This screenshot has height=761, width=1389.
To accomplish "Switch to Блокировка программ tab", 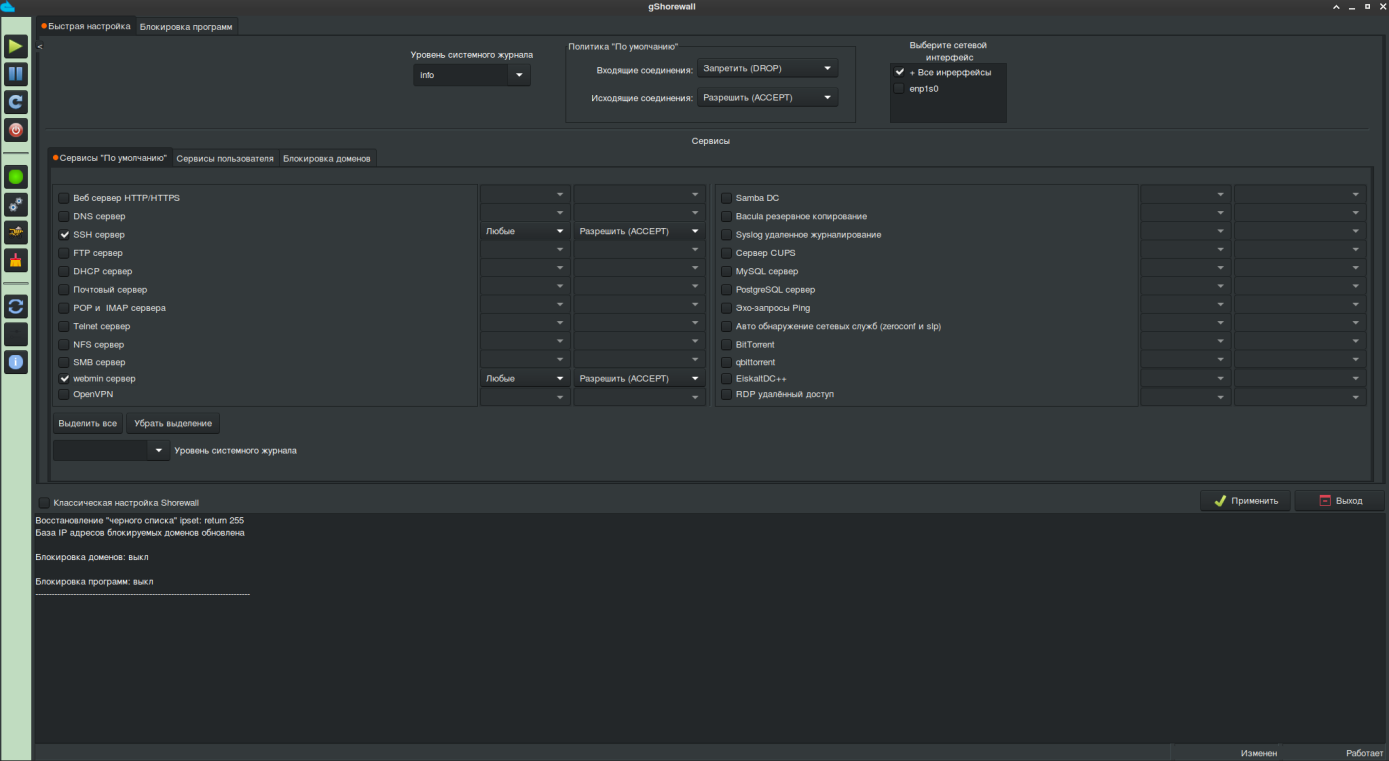I will [186, 27].
